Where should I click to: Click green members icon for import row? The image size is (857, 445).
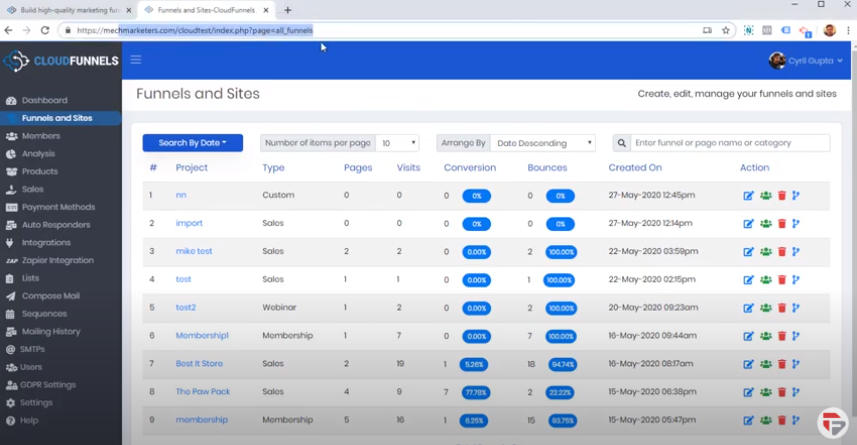[x=765, y=224]
